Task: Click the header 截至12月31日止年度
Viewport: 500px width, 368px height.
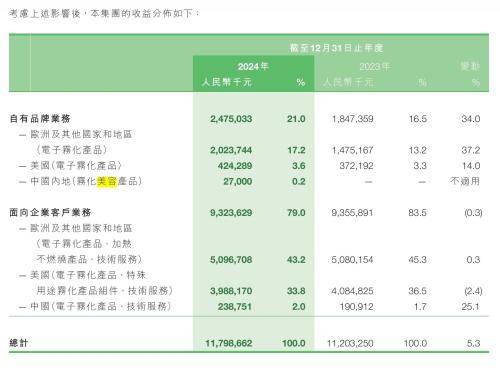Action: (336, 48)
